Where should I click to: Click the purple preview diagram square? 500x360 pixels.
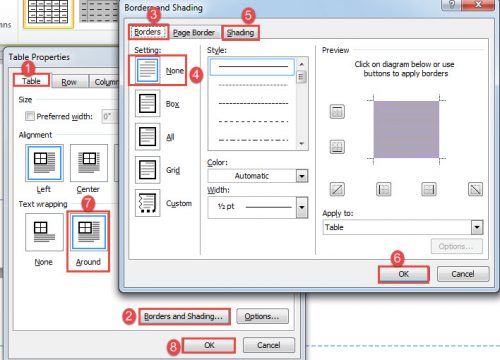click(x=406, y=129)
